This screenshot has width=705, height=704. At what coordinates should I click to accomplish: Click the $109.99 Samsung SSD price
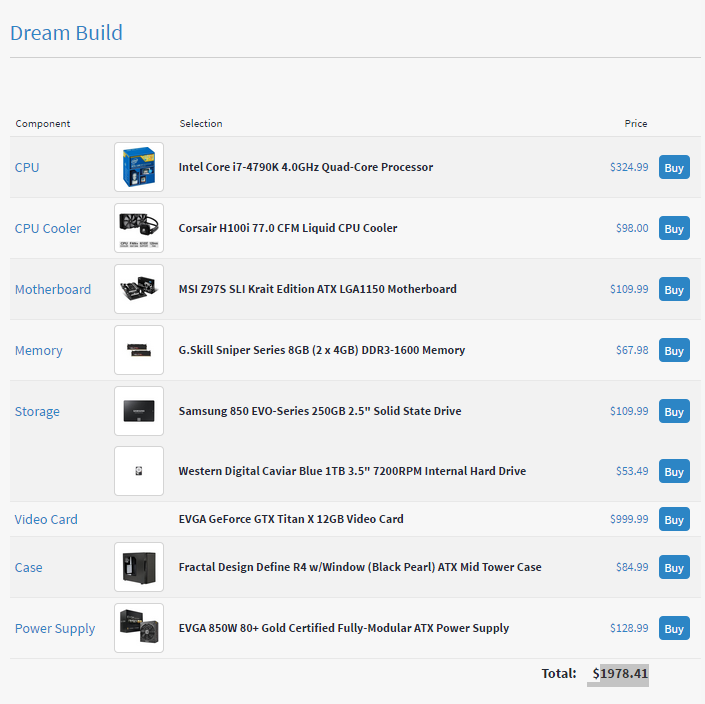(629, 411)
